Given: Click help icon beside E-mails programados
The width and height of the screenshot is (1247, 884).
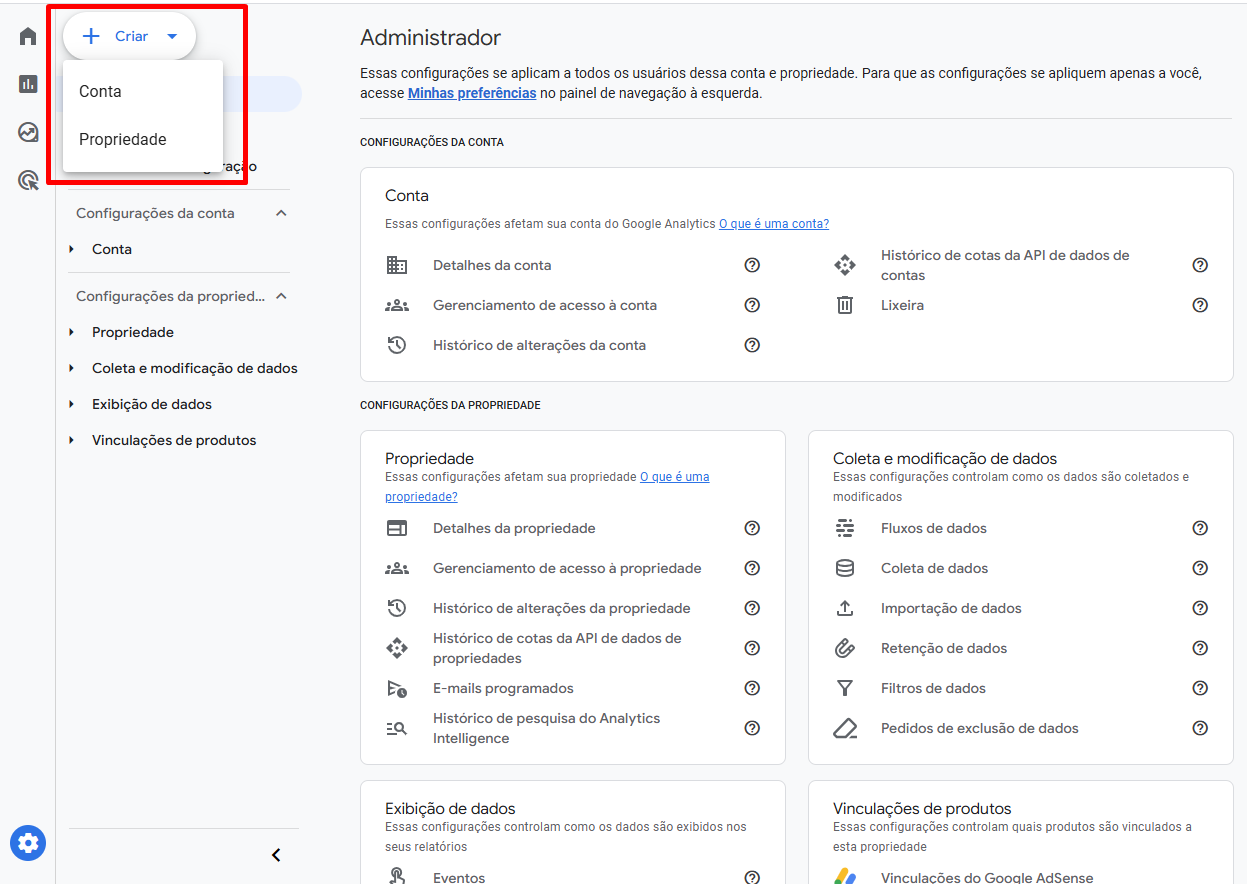Looking at the screenshot, I should (x=752, y=688).
